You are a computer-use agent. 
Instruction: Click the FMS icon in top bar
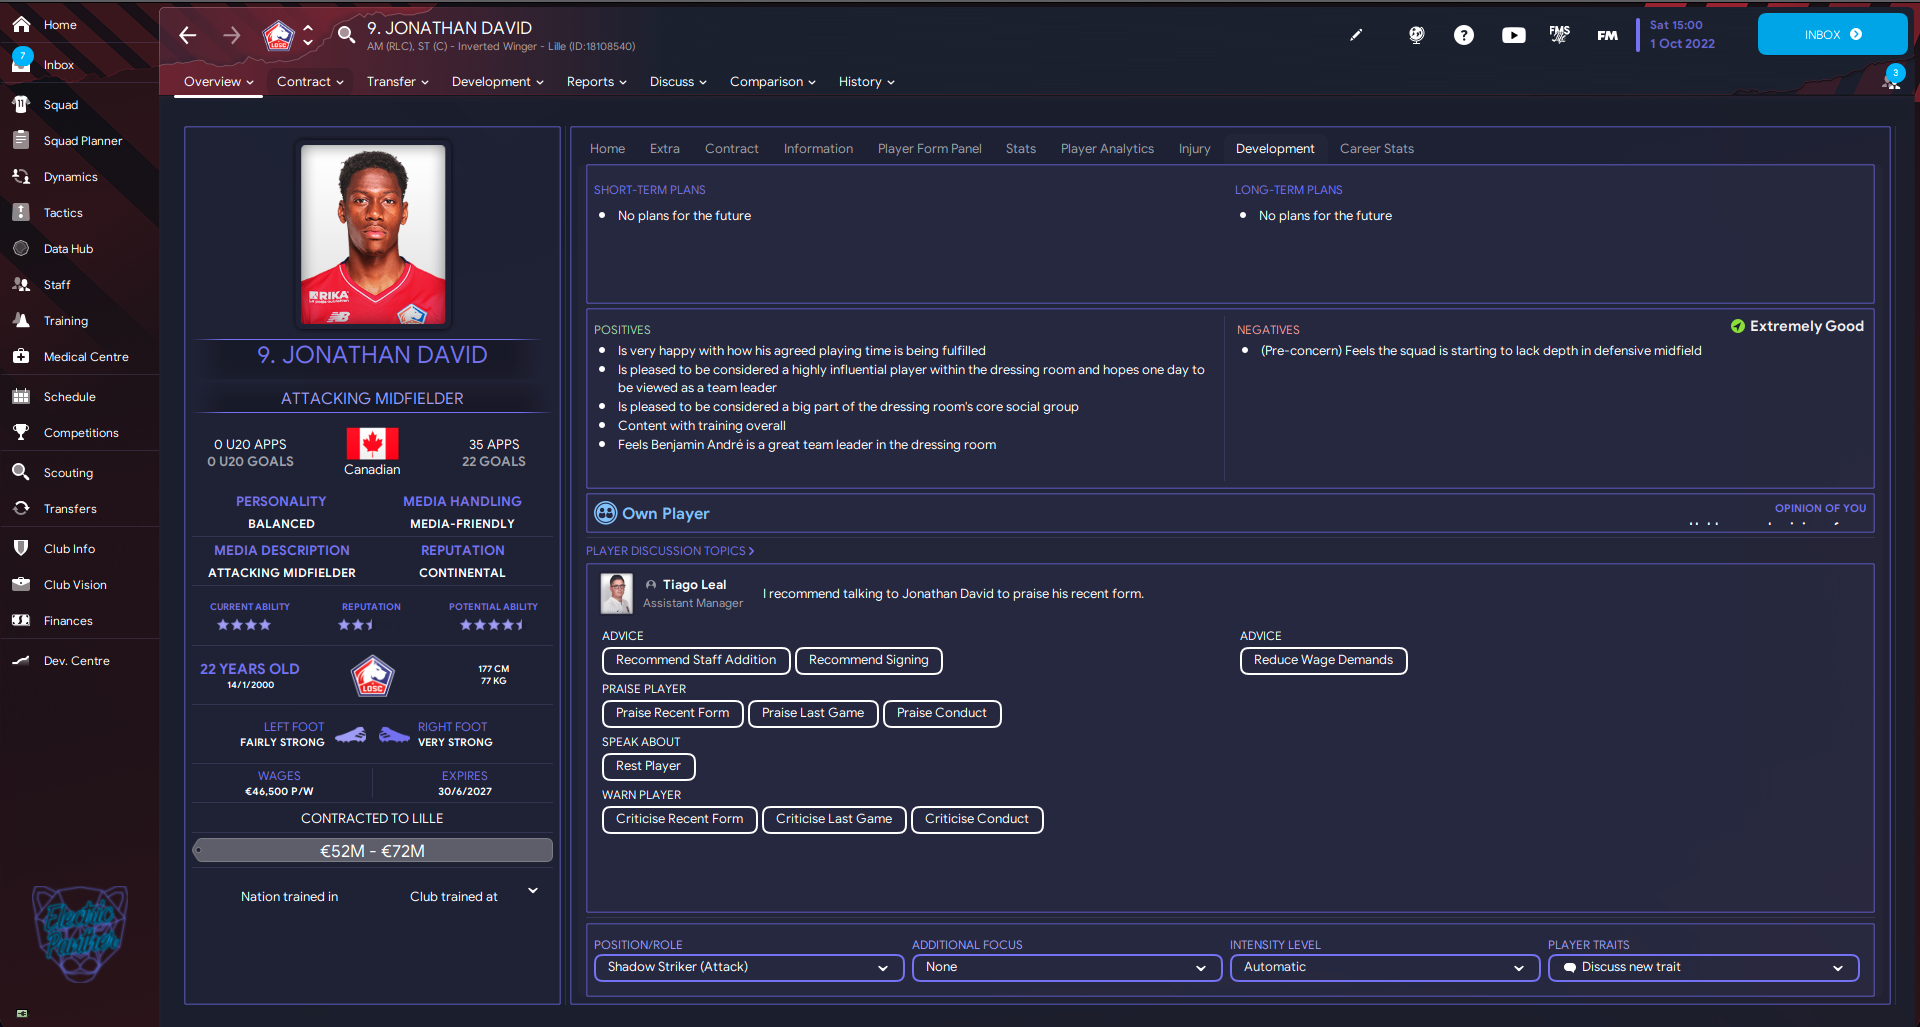point(1560,35)
